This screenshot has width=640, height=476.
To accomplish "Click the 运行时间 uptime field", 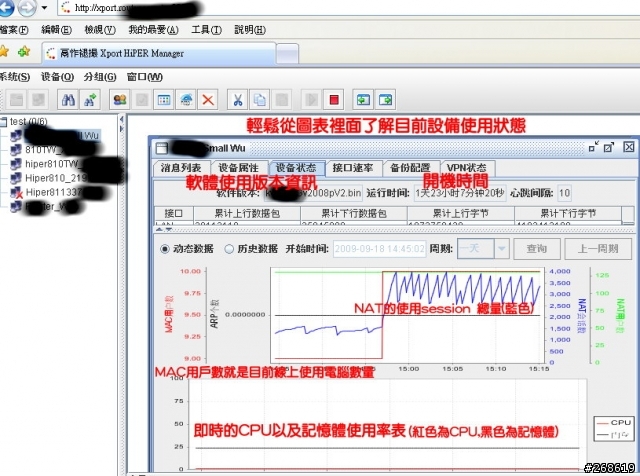I will [460, 193].
